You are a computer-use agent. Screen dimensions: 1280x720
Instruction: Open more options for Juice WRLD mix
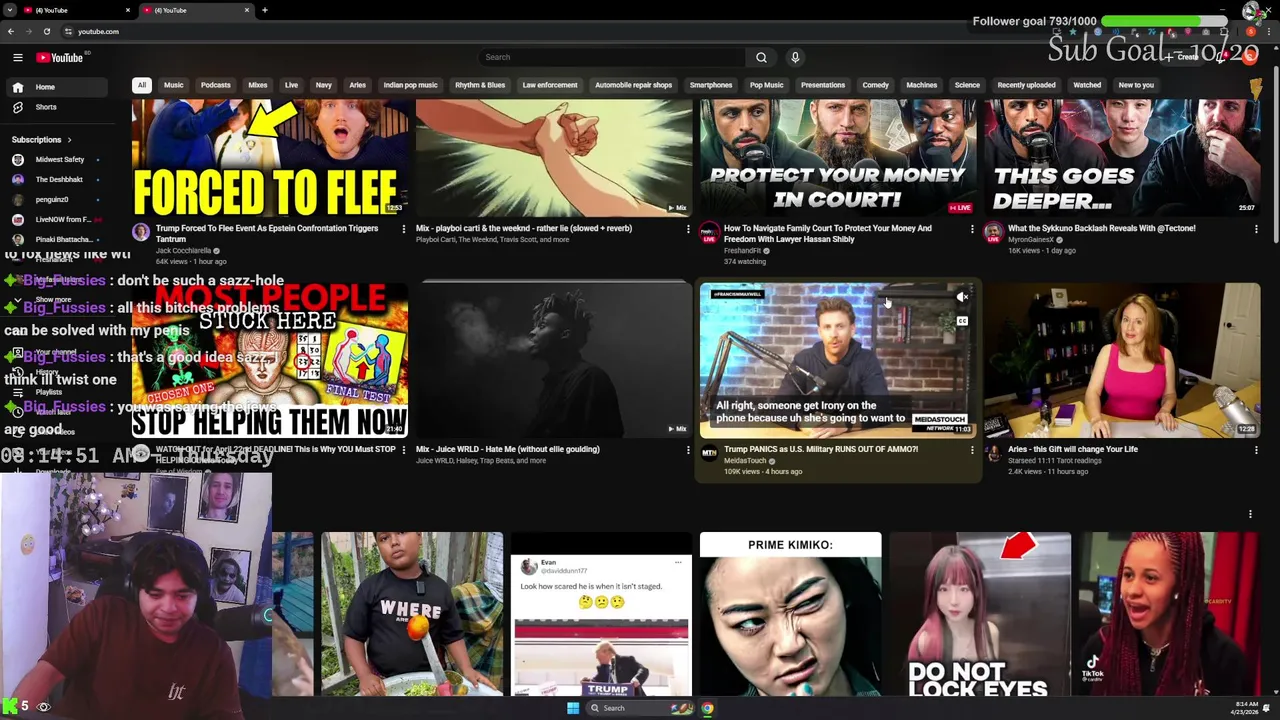point(688,450)
